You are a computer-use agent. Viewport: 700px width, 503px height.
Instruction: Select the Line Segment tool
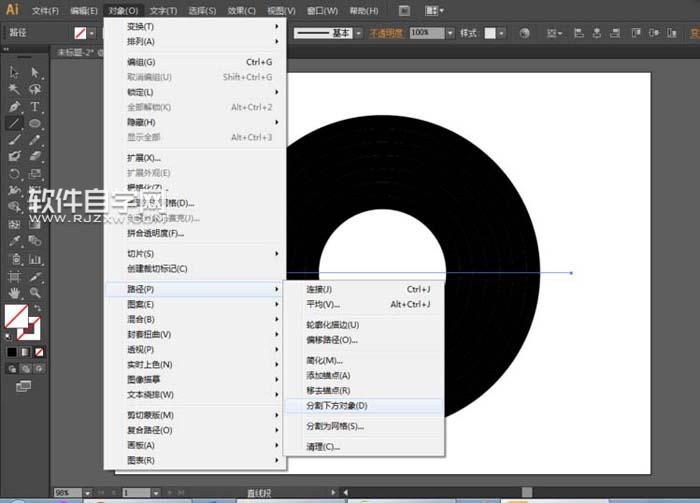(x=14, y=123)
